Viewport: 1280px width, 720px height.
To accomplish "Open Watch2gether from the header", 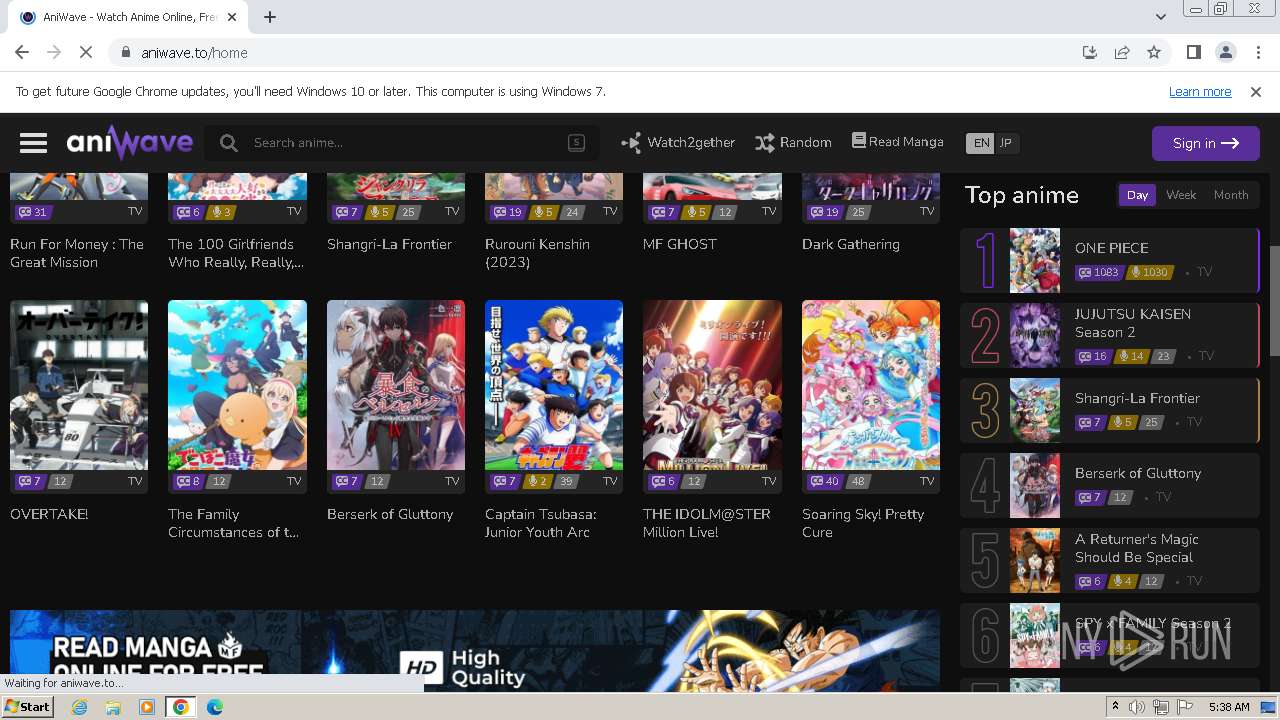I will click(x=678, y=143).
